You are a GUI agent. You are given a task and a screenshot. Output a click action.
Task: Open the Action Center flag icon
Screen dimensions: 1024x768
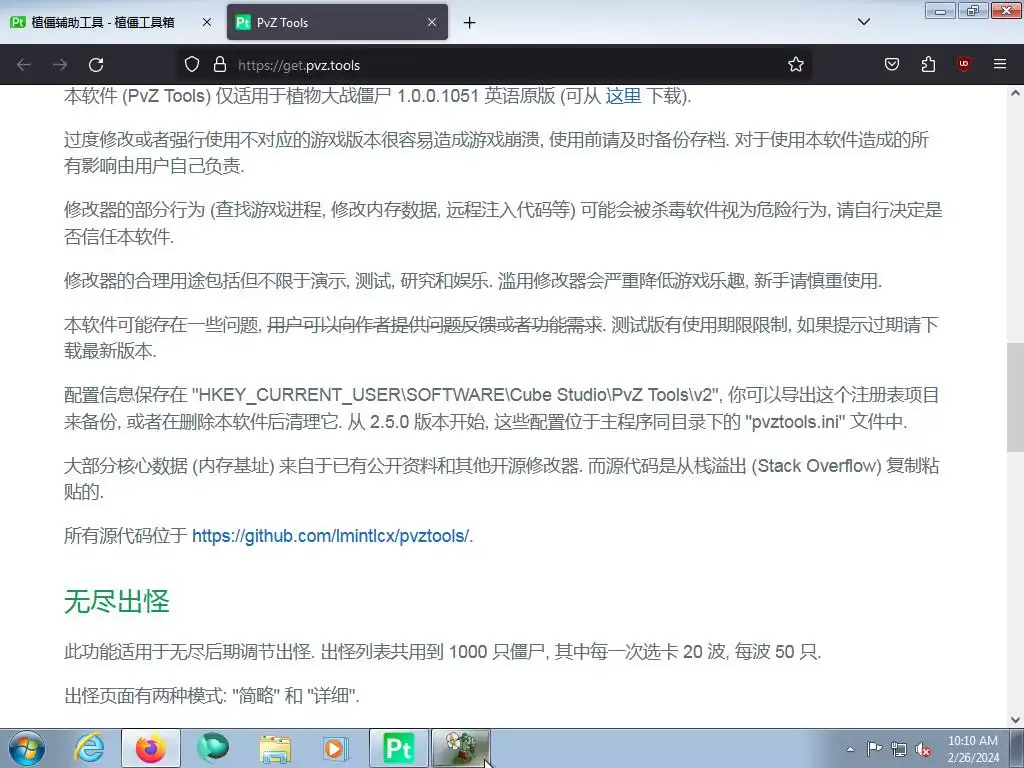pyautogui.click(x=874, y=749)
